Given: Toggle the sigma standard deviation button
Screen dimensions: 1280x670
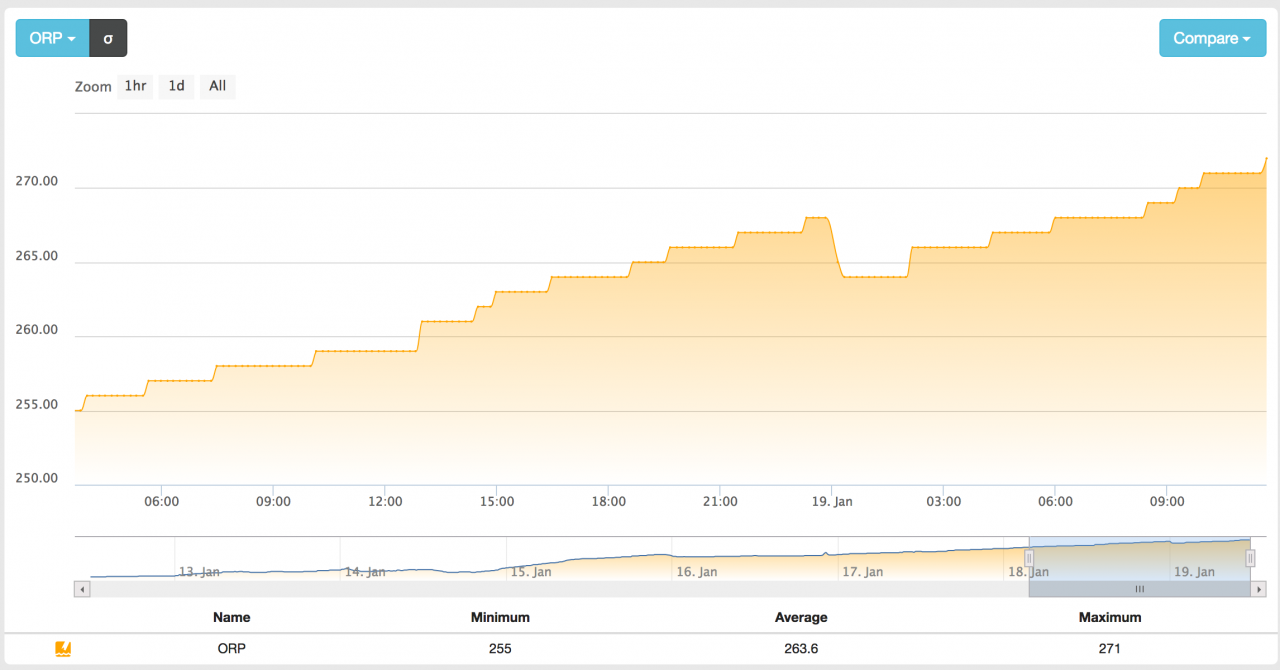Looking at the screenshot, I should click(x=108, y=38).
